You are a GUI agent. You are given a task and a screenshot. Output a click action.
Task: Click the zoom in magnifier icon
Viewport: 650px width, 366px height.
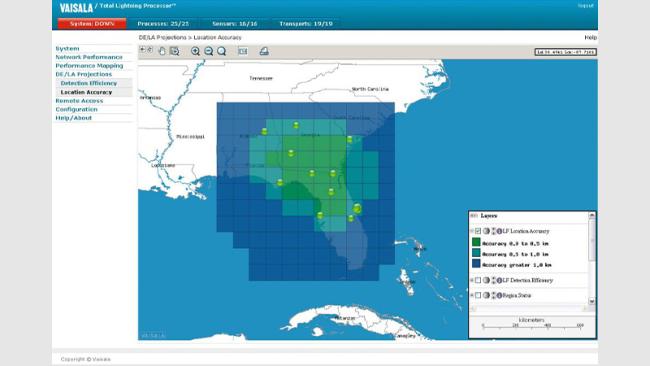(x=195, y=51)
